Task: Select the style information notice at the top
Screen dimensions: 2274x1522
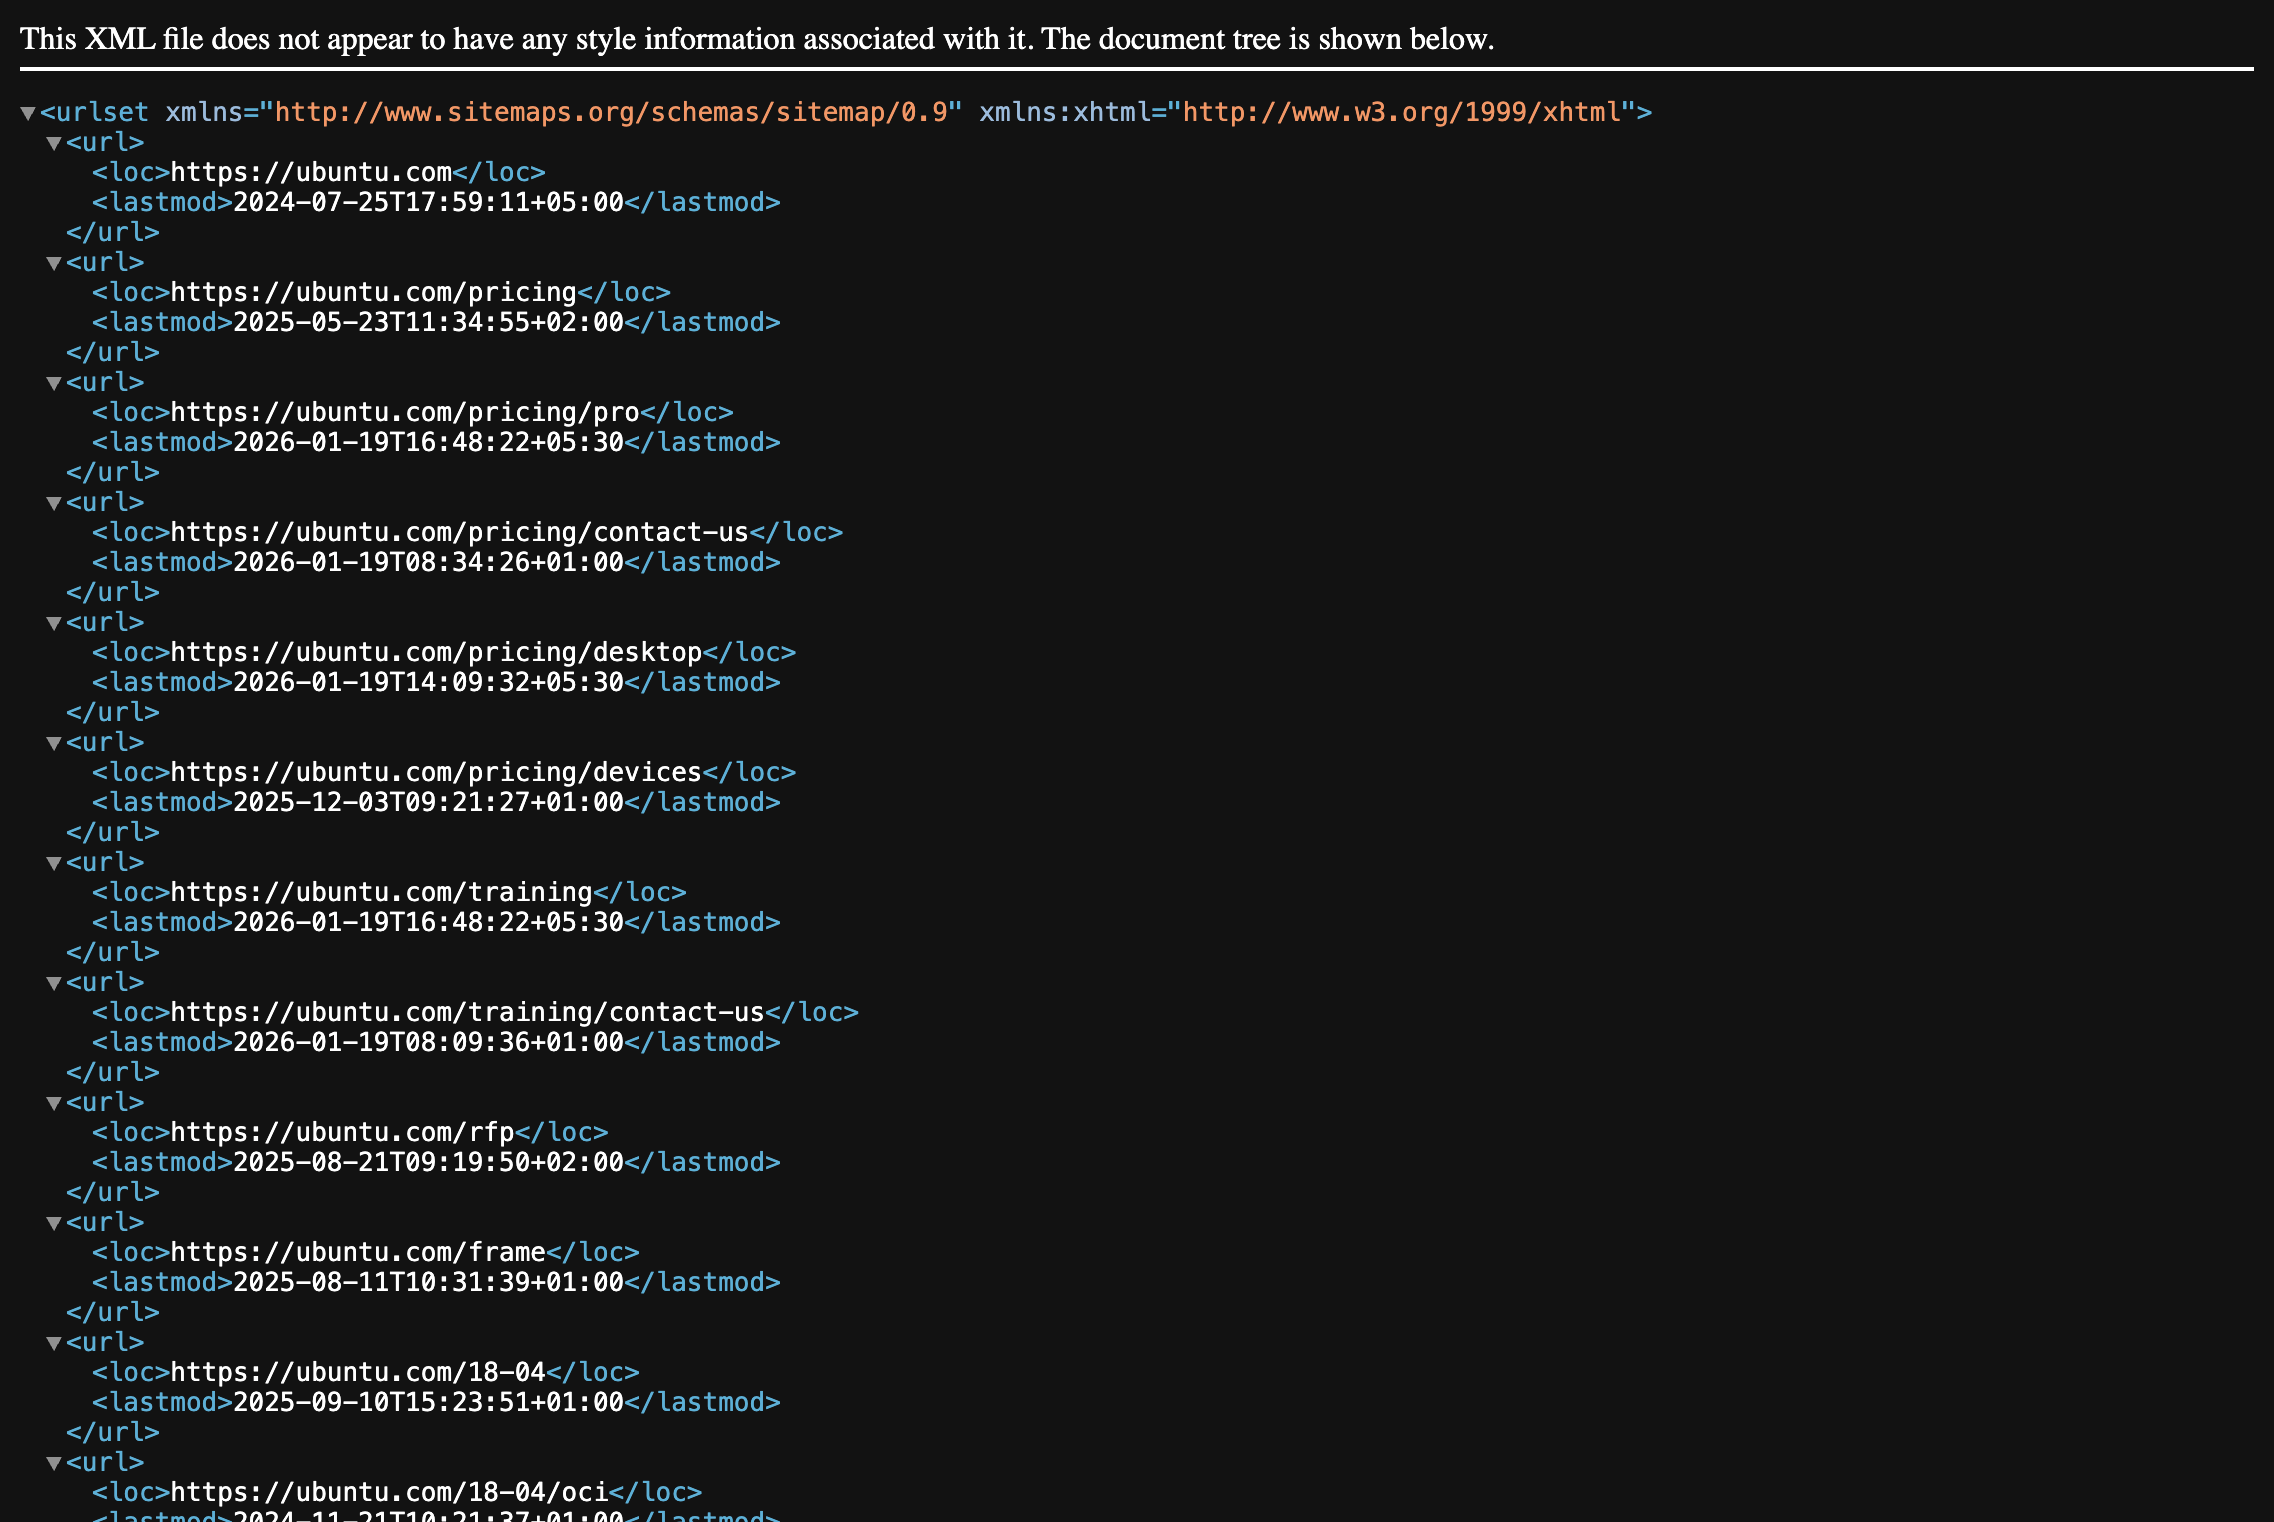Action: click(755, 40)
